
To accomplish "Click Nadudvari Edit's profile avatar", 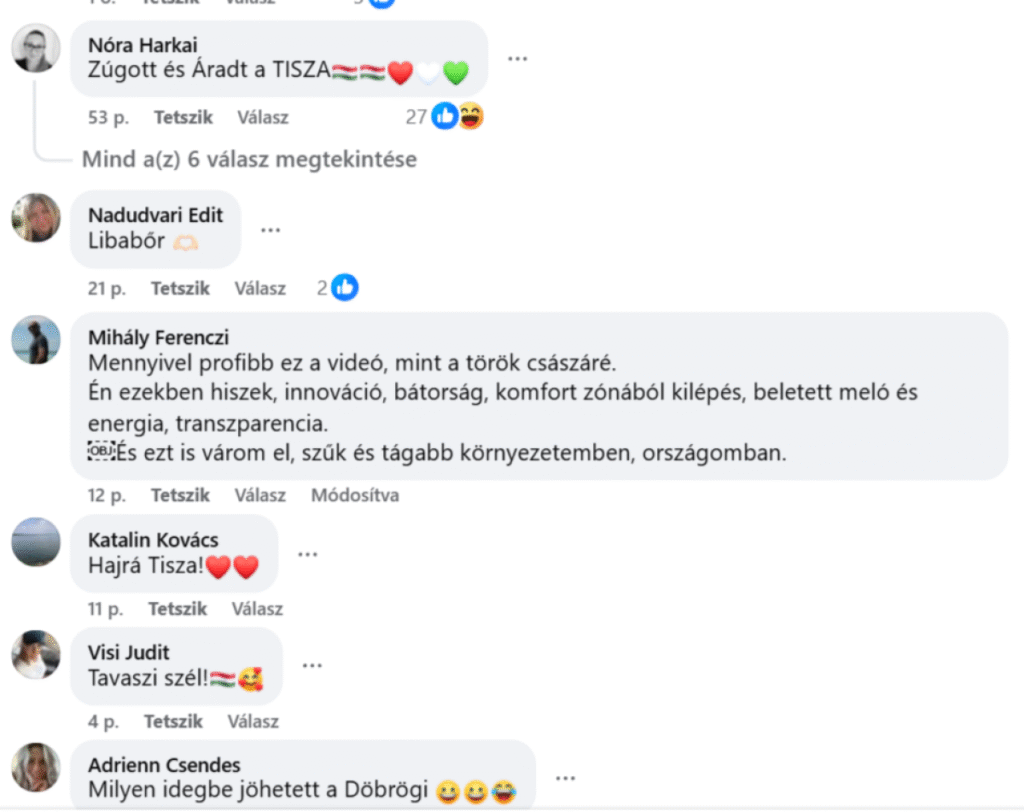I will [36, 217].
